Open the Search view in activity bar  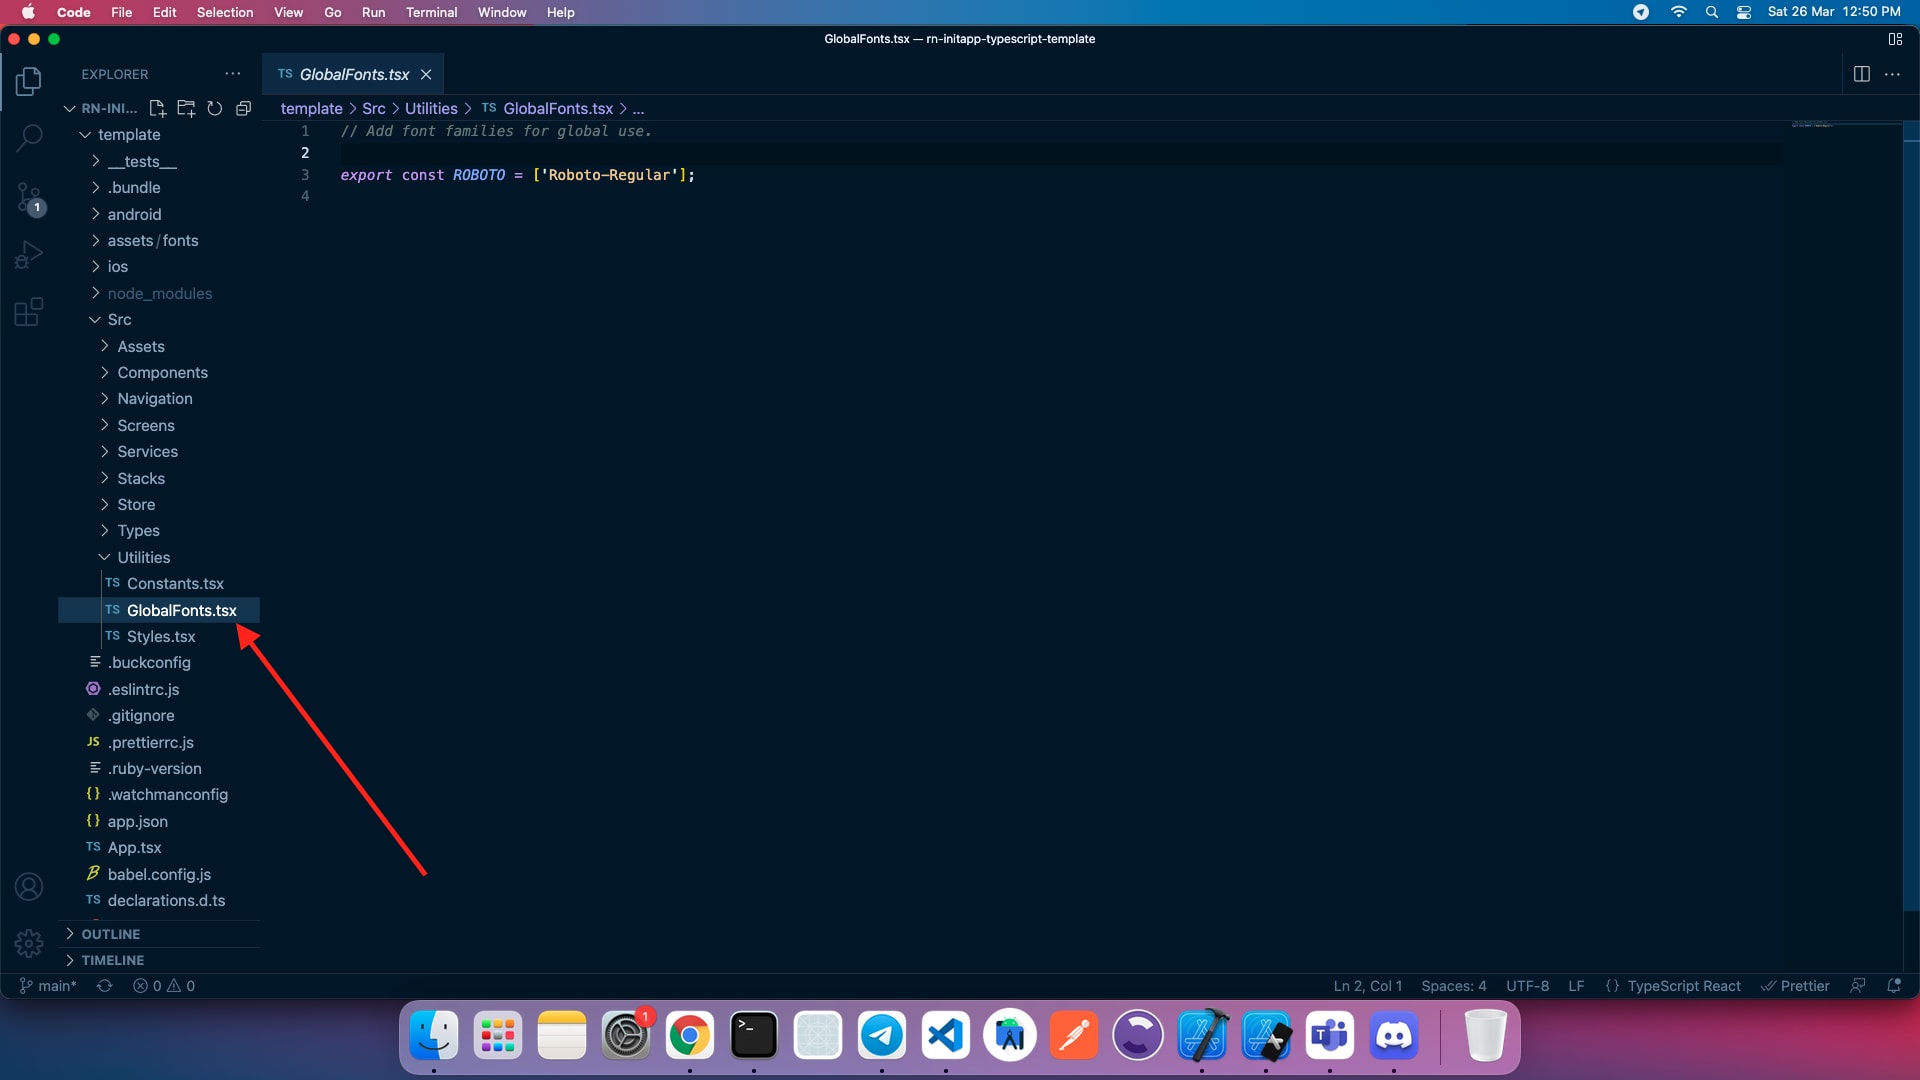[x=28, y=138]
